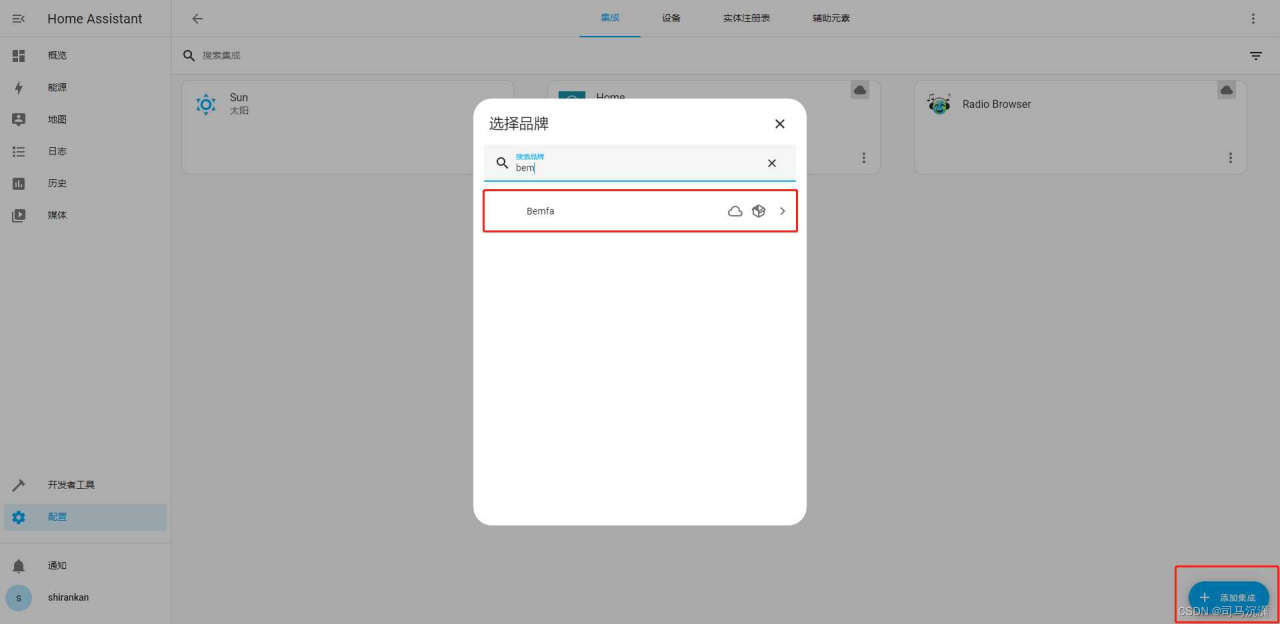This screenshot has height=624, width=1280.
Task: Close the 选择品牌 dialog
Action: click(780, 124)
